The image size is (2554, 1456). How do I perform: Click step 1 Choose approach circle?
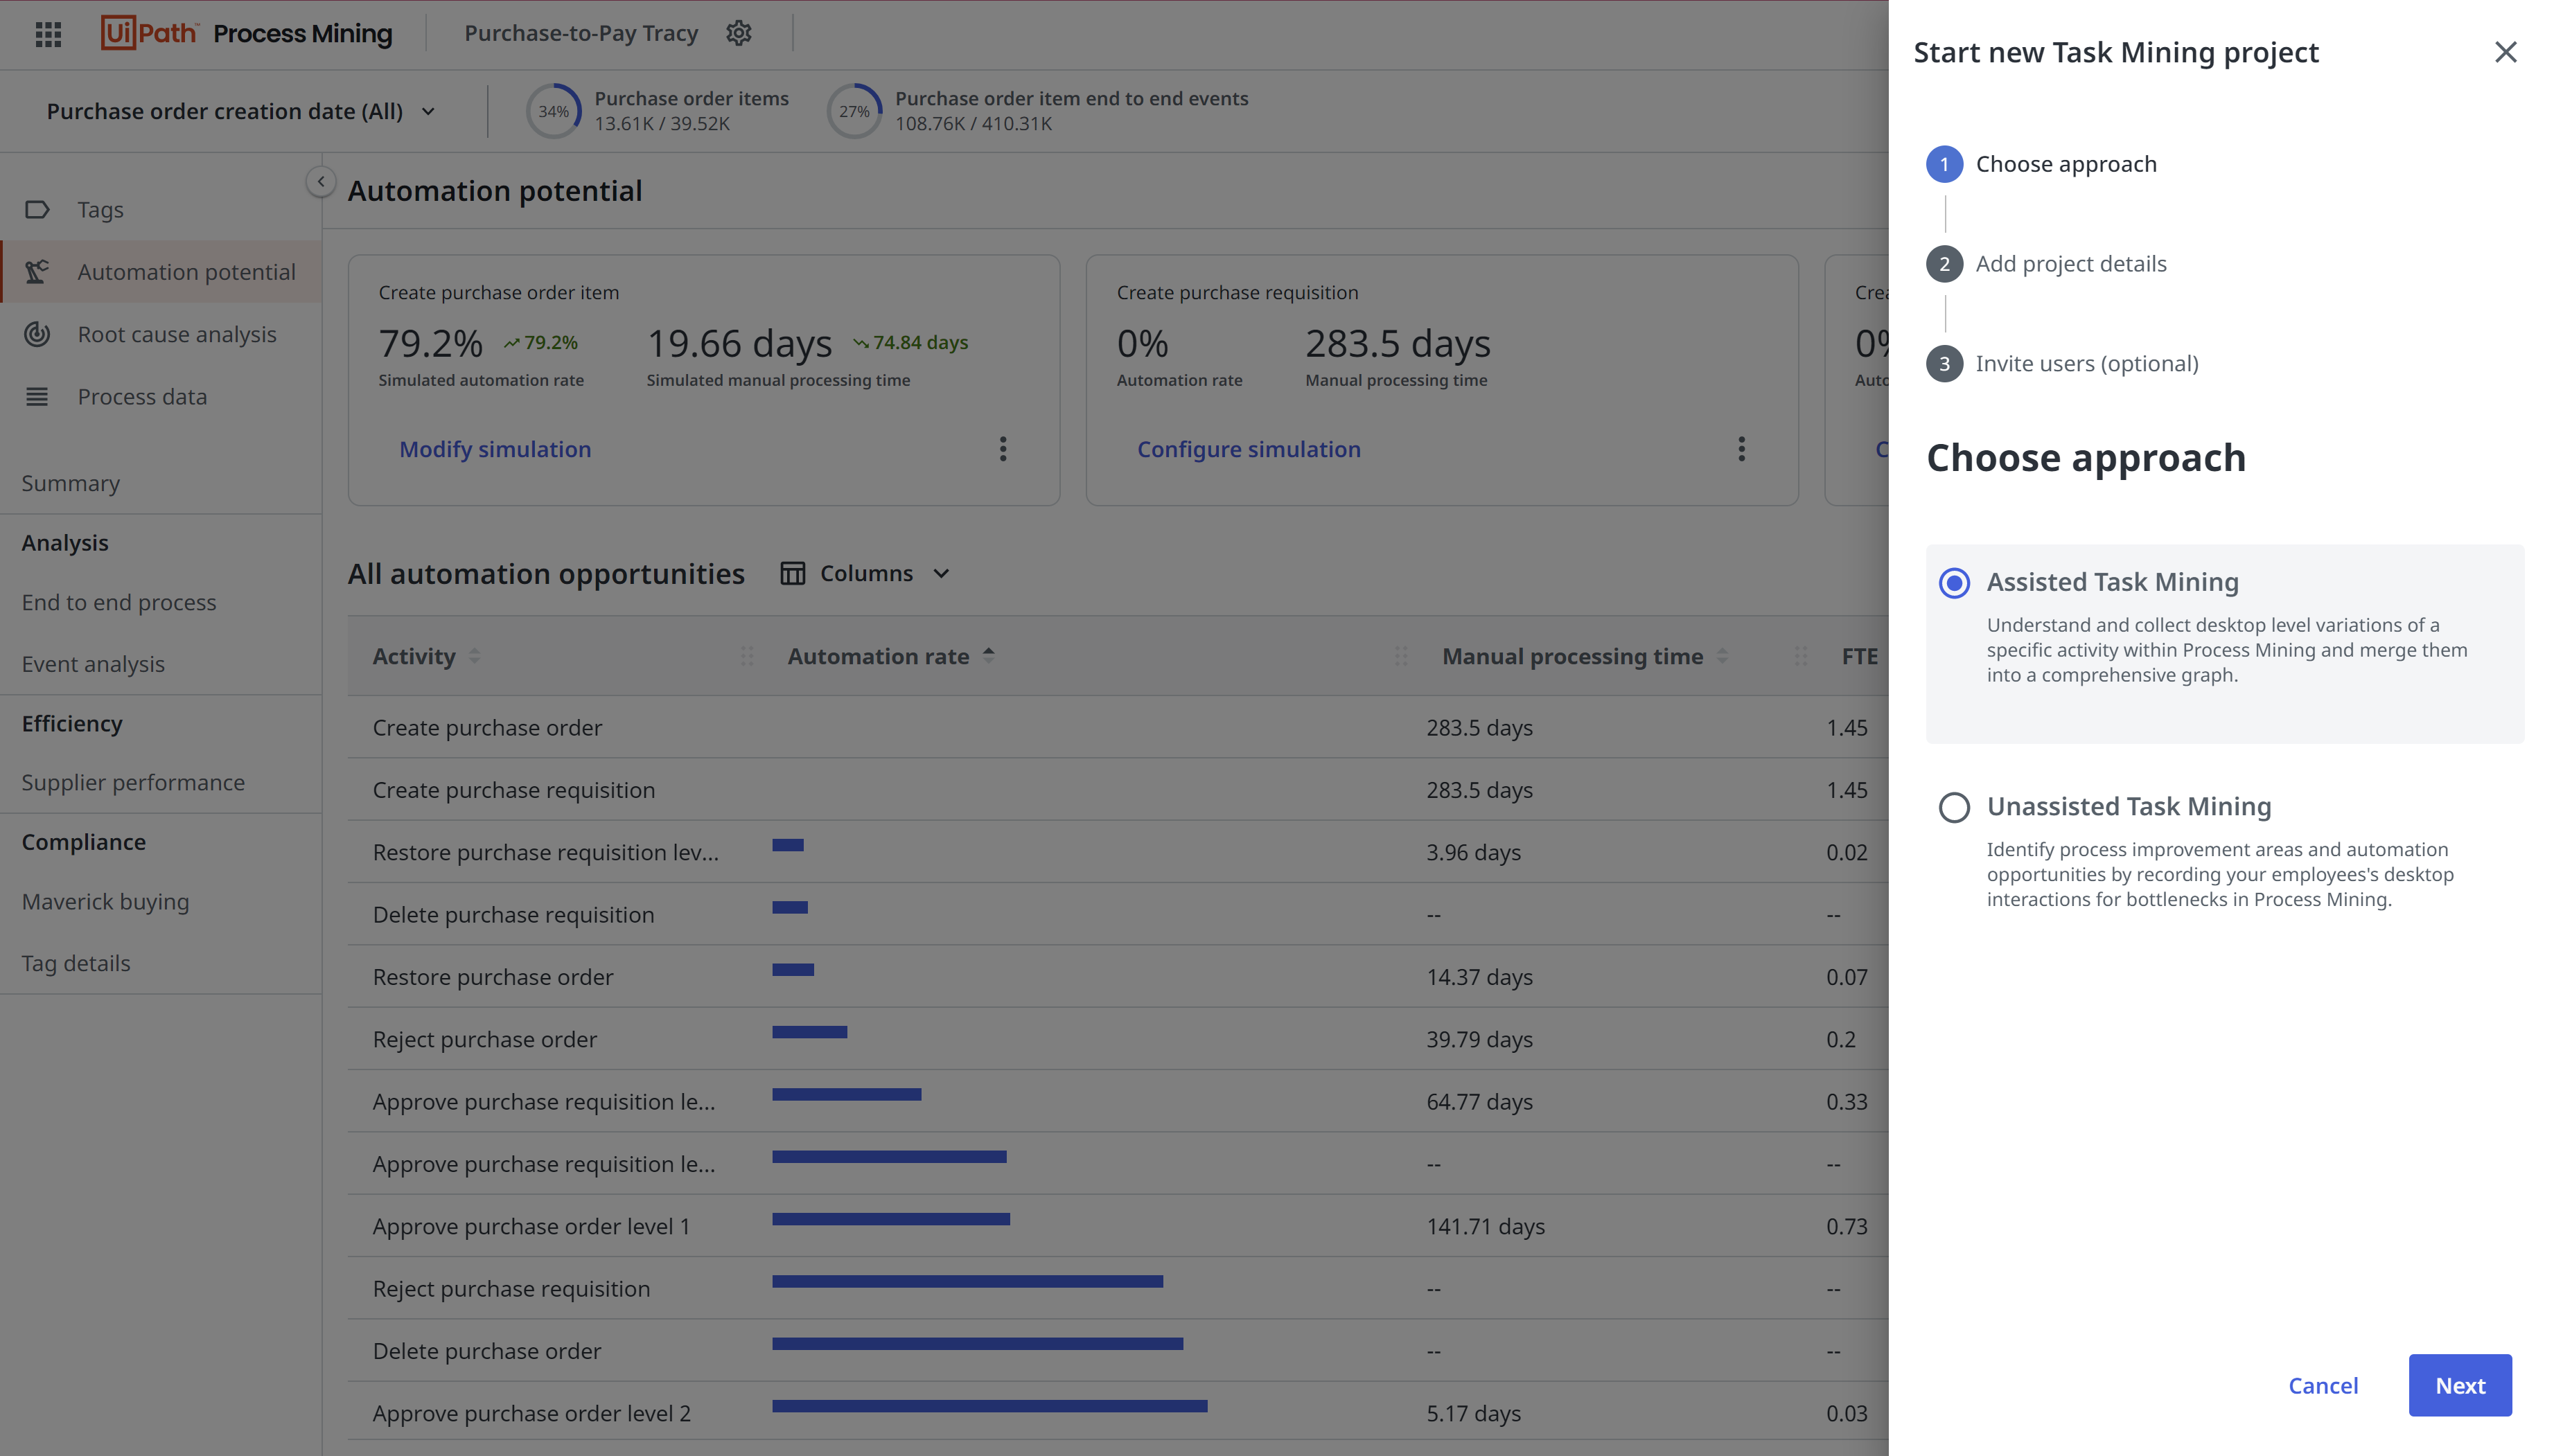[x=1944, y=164]
